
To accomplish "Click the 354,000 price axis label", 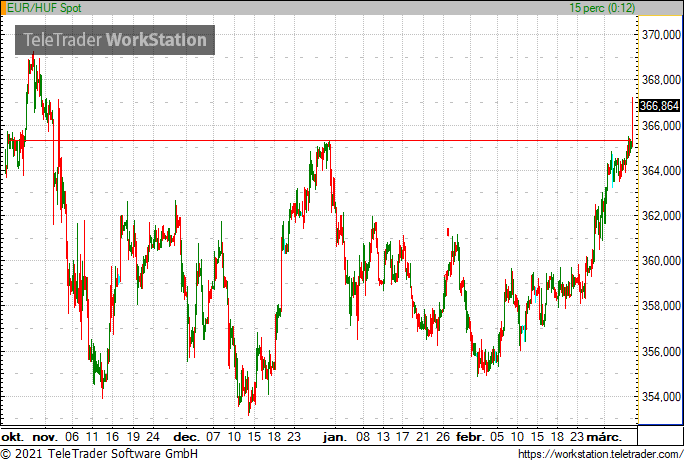I will (661, 397).
